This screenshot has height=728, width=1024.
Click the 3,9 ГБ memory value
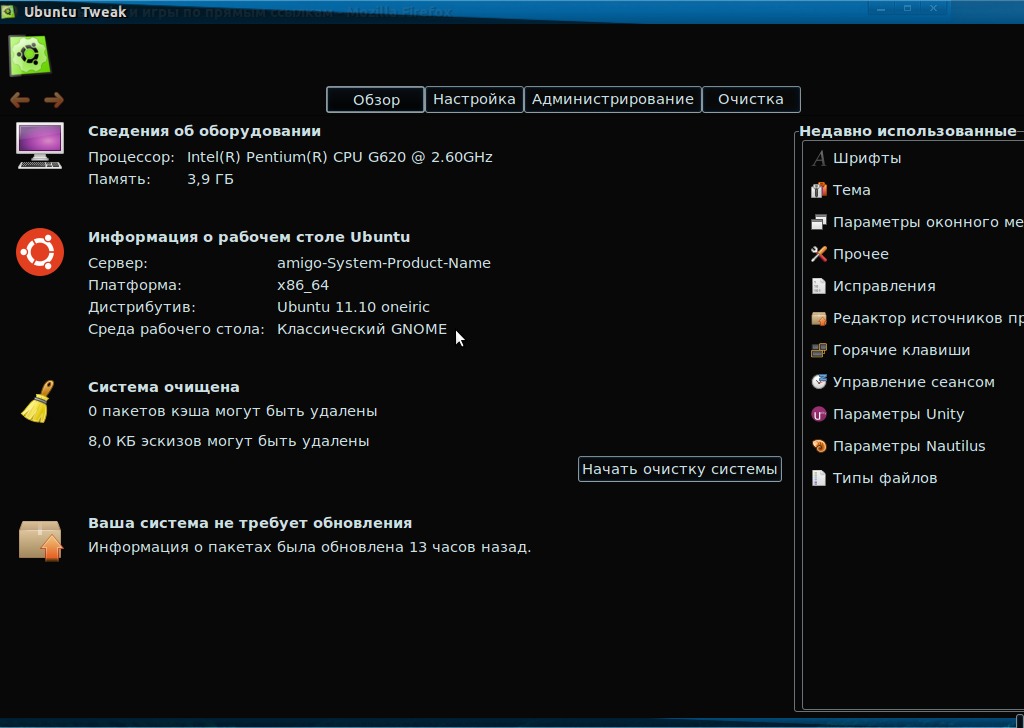210,179
